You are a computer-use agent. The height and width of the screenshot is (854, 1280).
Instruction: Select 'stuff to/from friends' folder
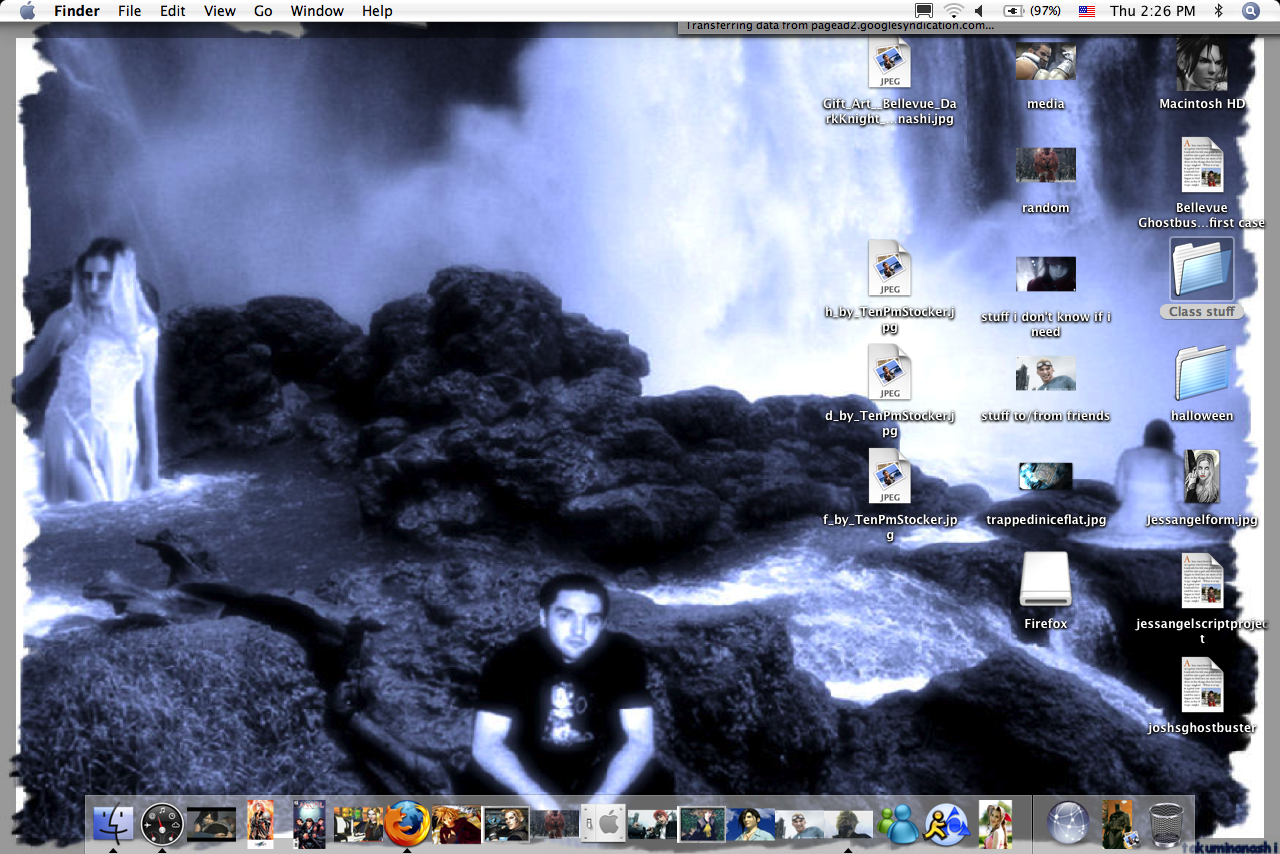[x=1045, y=373]
